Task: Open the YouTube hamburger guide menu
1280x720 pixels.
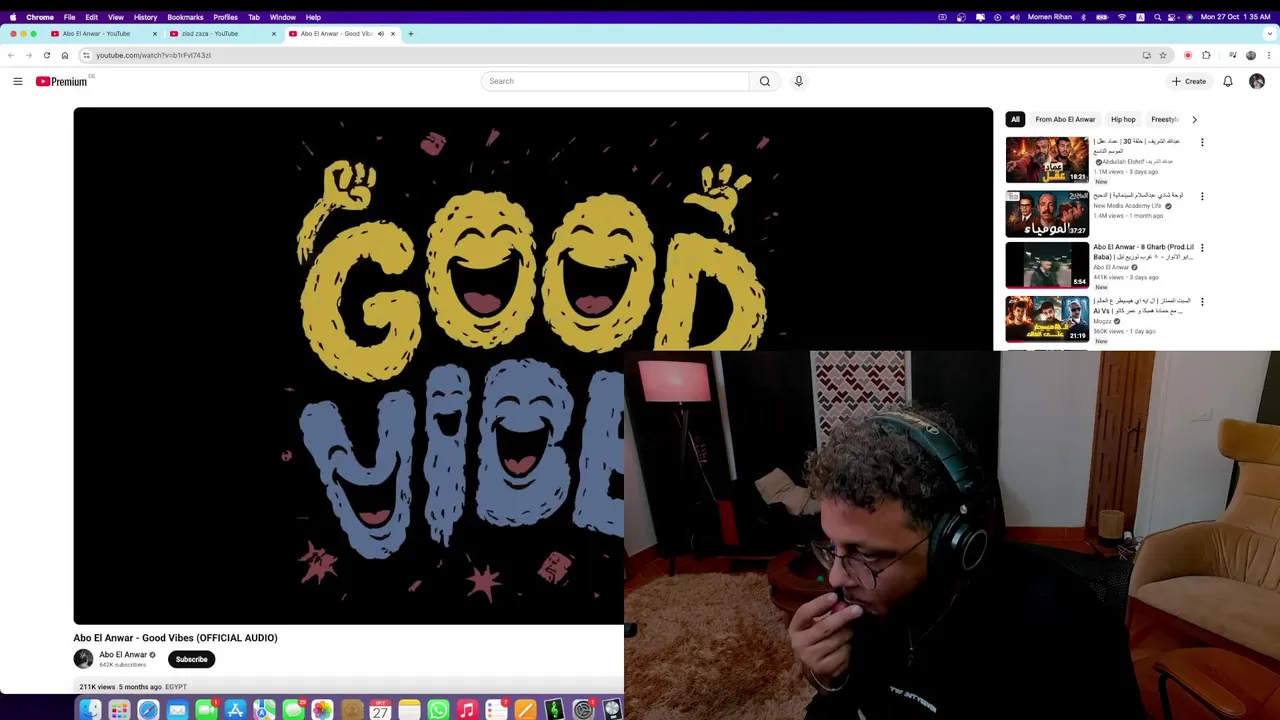Action: tap(18, 81)
